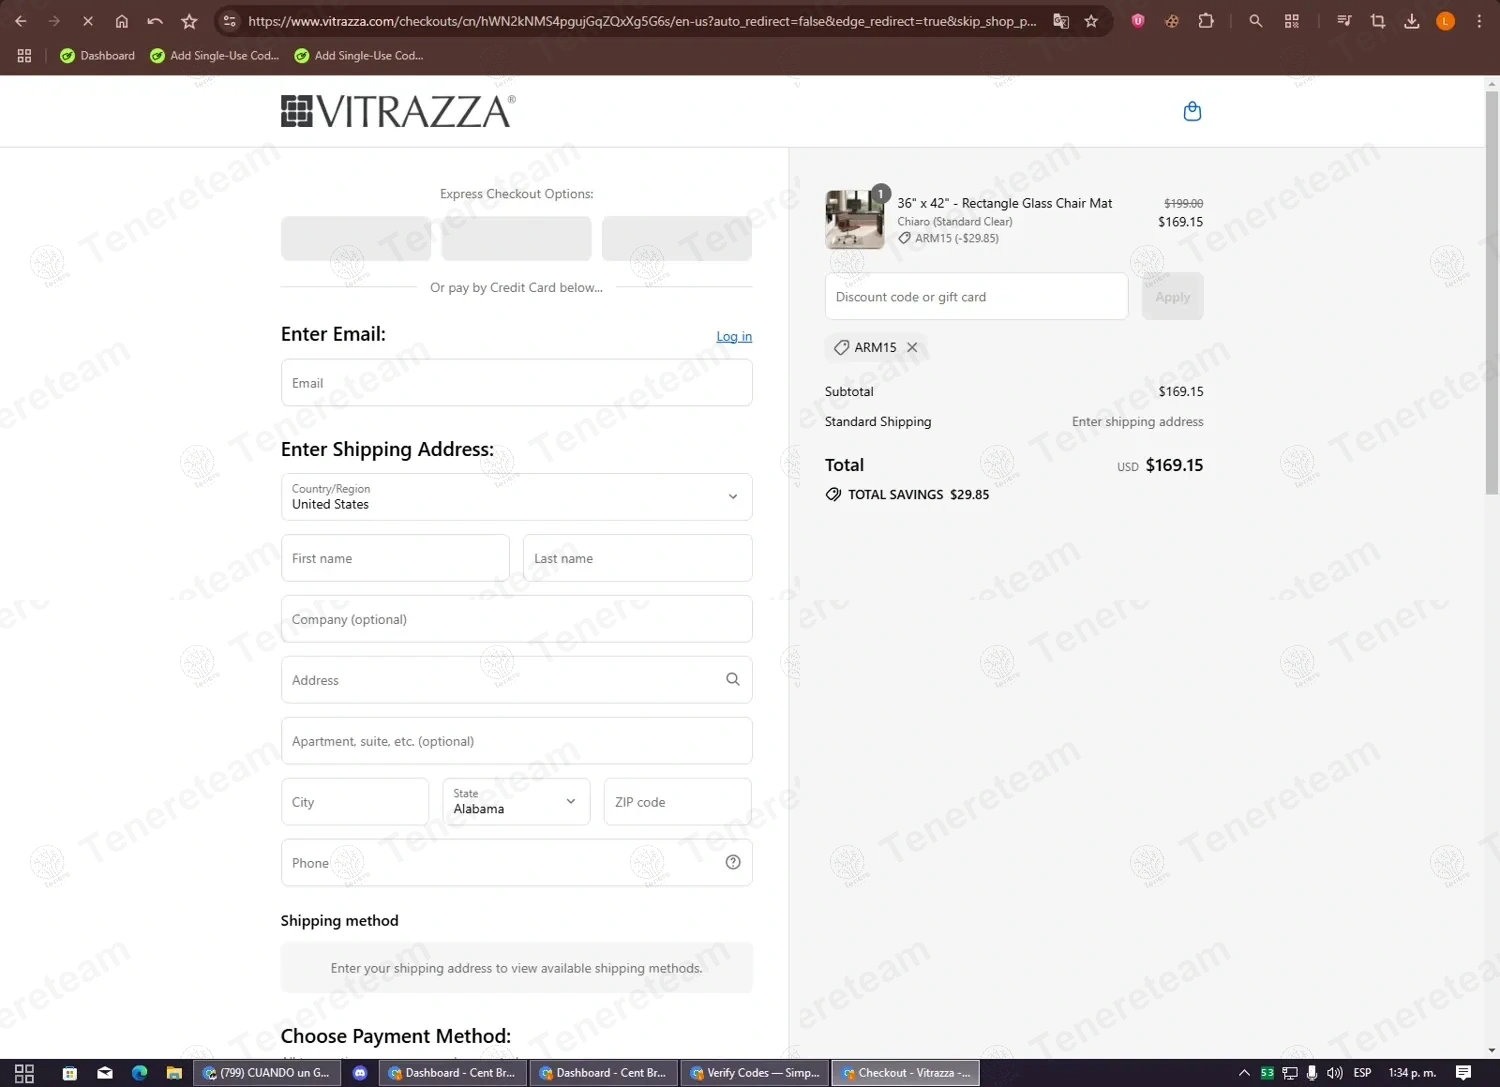
Task: Show hidden tray icons chevron
Action: tap(1244, 1073)
